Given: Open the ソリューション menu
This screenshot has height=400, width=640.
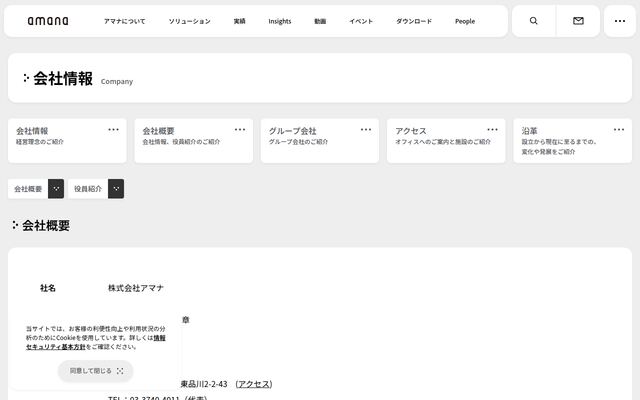Looking at the screenshot, I should [189, 21].
